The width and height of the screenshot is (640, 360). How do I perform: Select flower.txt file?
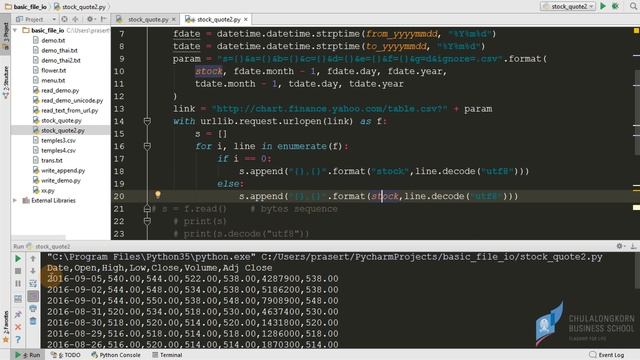(x=53, y=70)
